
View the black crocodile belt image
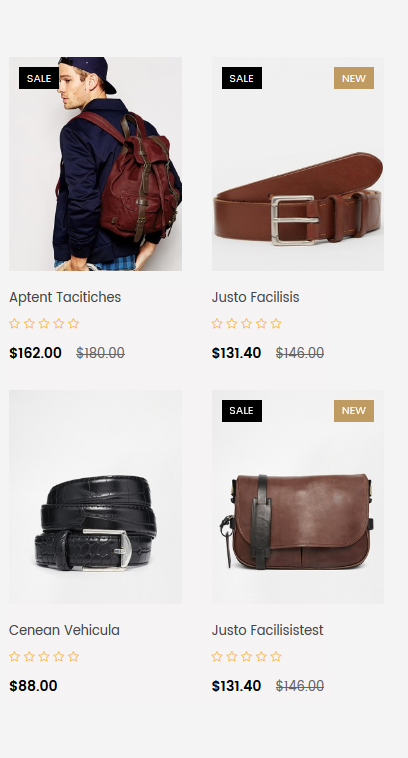[x=95, y=497]
